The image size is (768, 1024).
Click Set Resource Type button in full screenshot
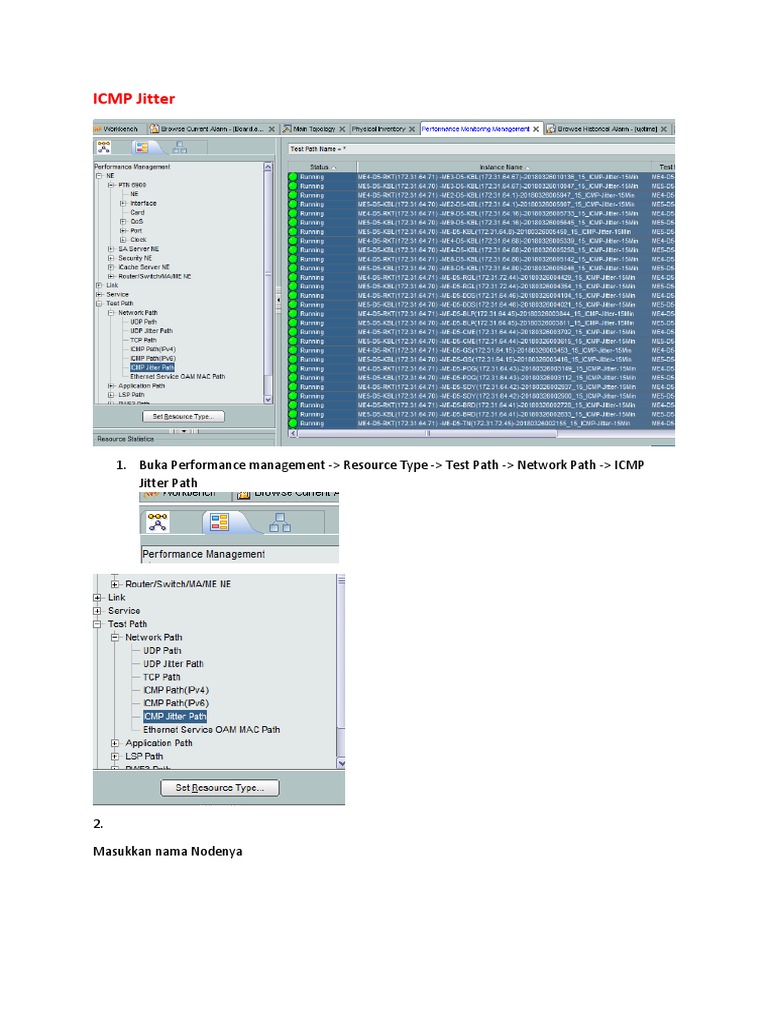184,416
